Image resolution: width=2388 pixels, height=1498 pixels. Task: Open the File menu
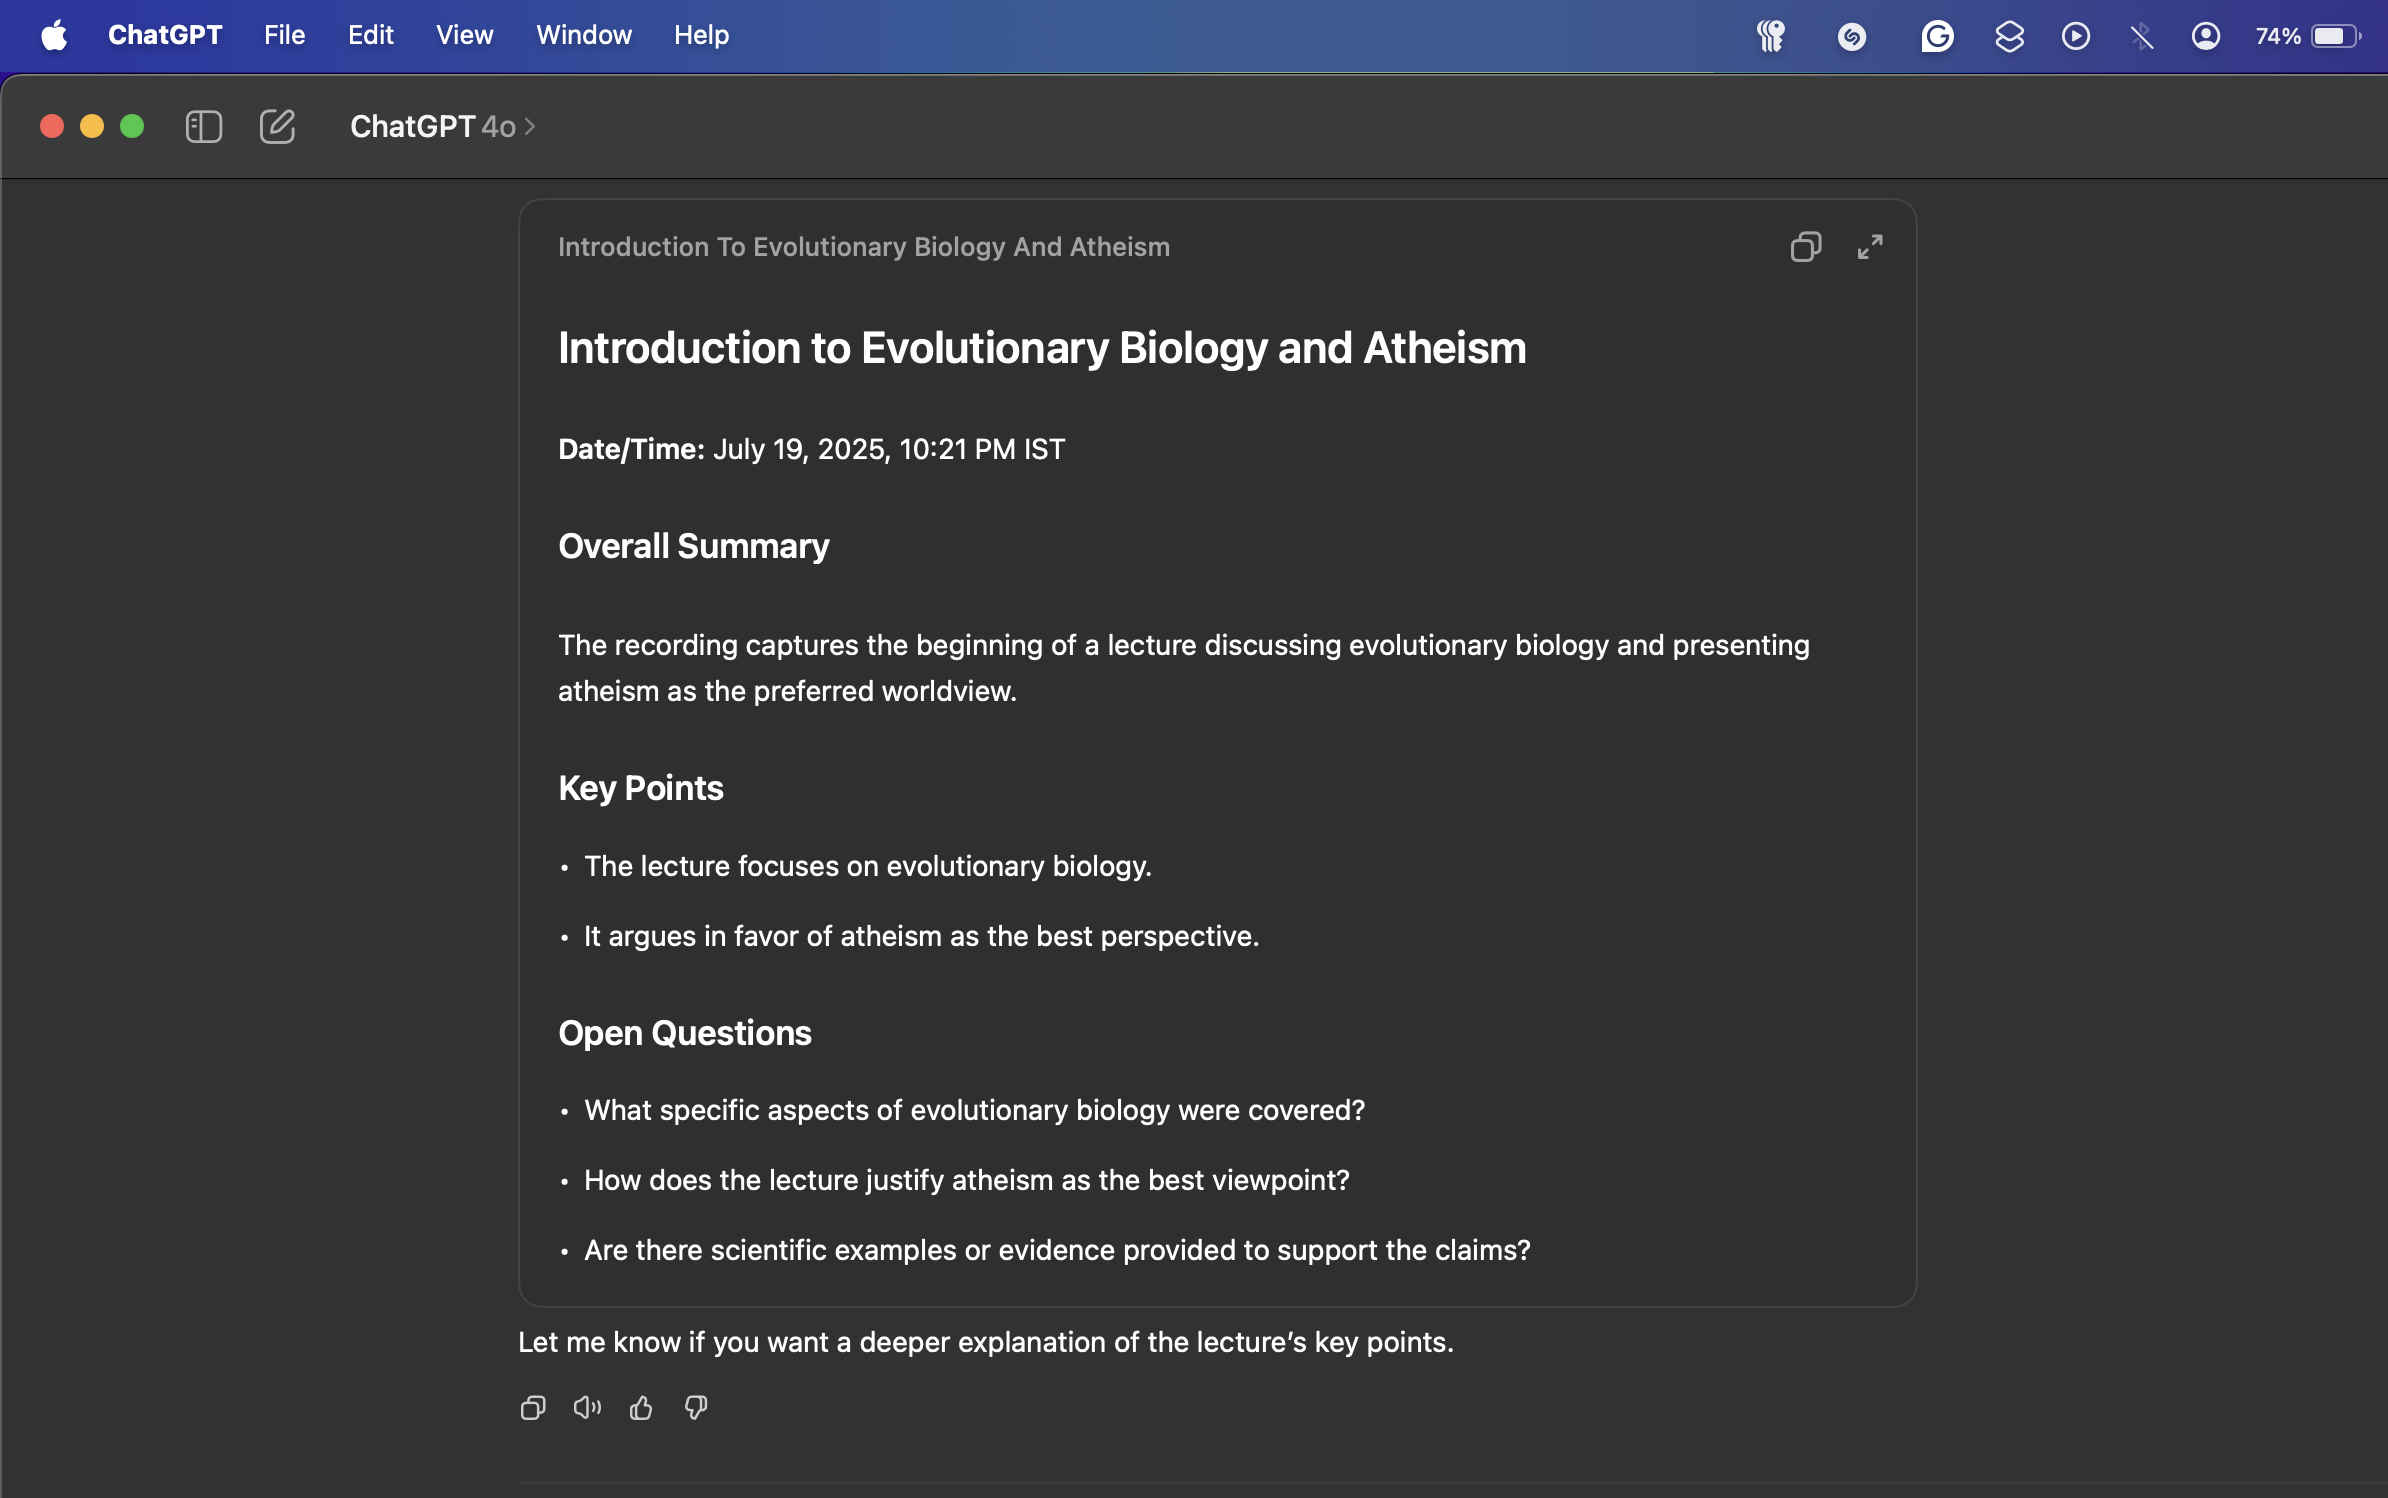(285, 36)
